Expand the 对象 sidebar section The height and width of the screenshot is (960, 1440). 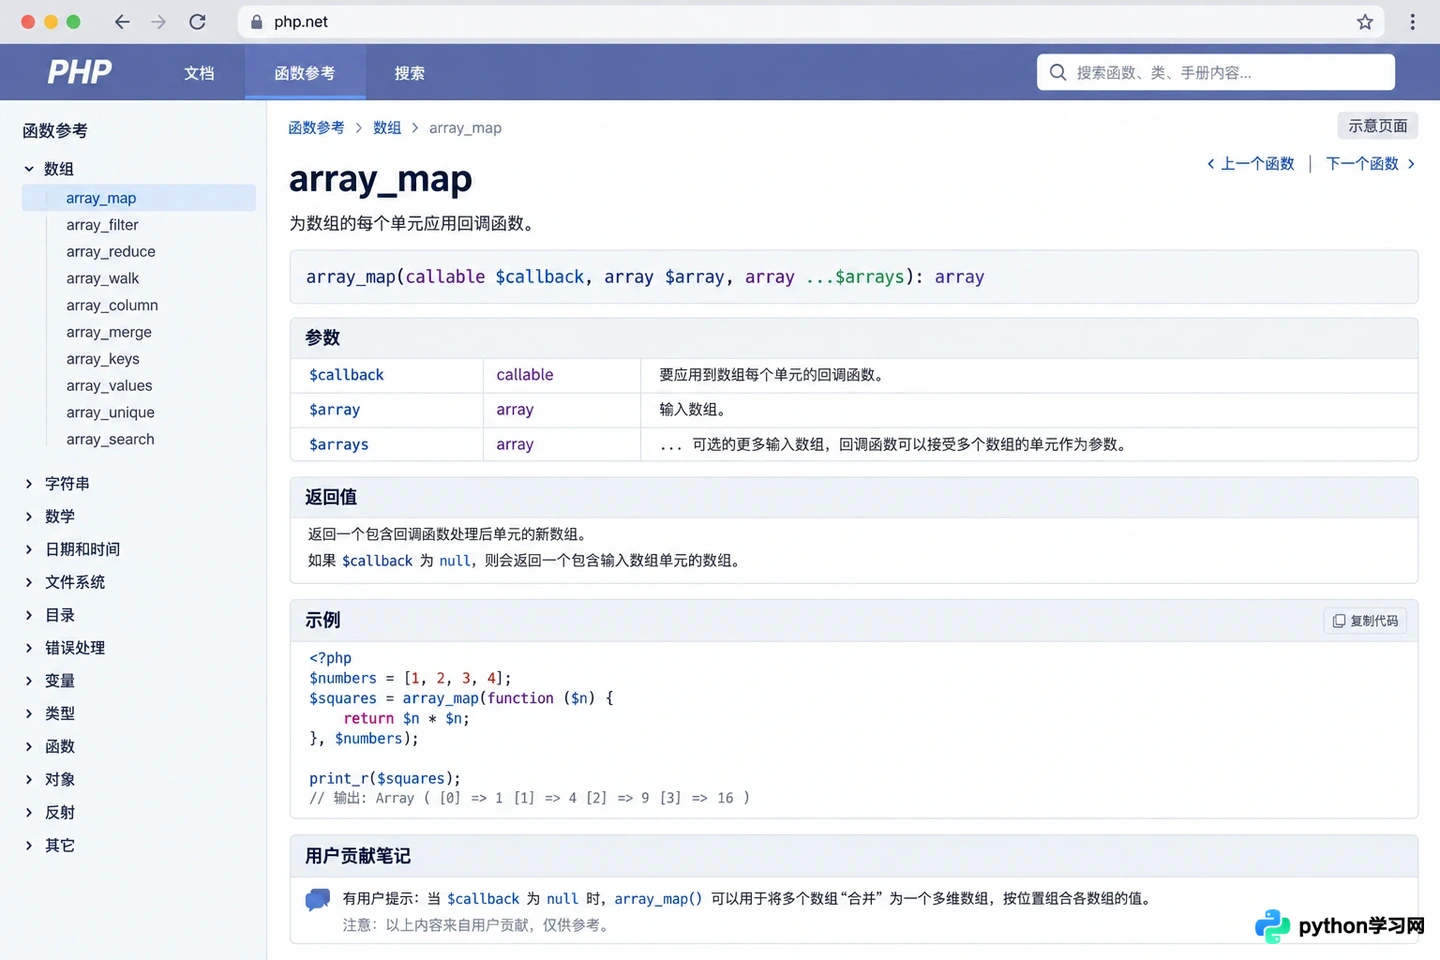click(x=50, y=780)
